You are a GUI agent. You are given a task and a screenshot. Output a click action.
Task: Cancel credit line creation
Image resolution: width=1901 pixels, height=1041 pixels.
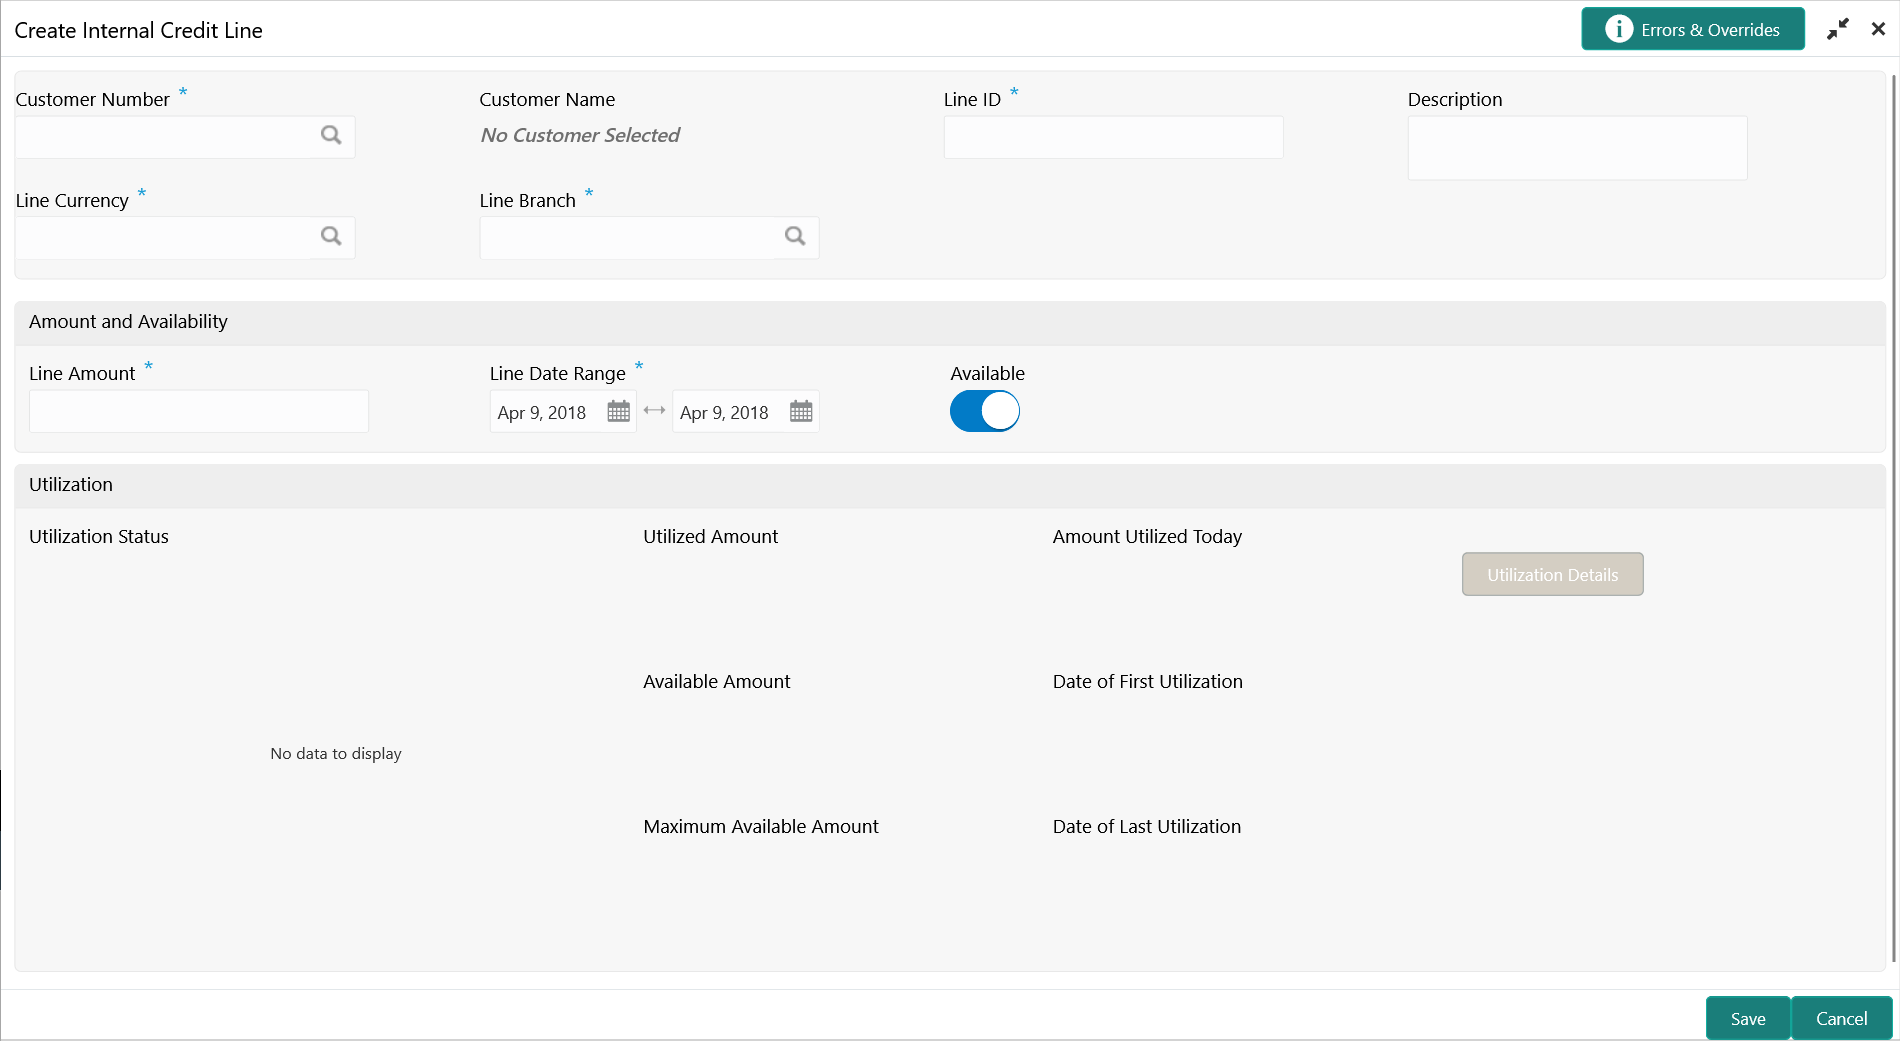(x=1841, y=1018)
